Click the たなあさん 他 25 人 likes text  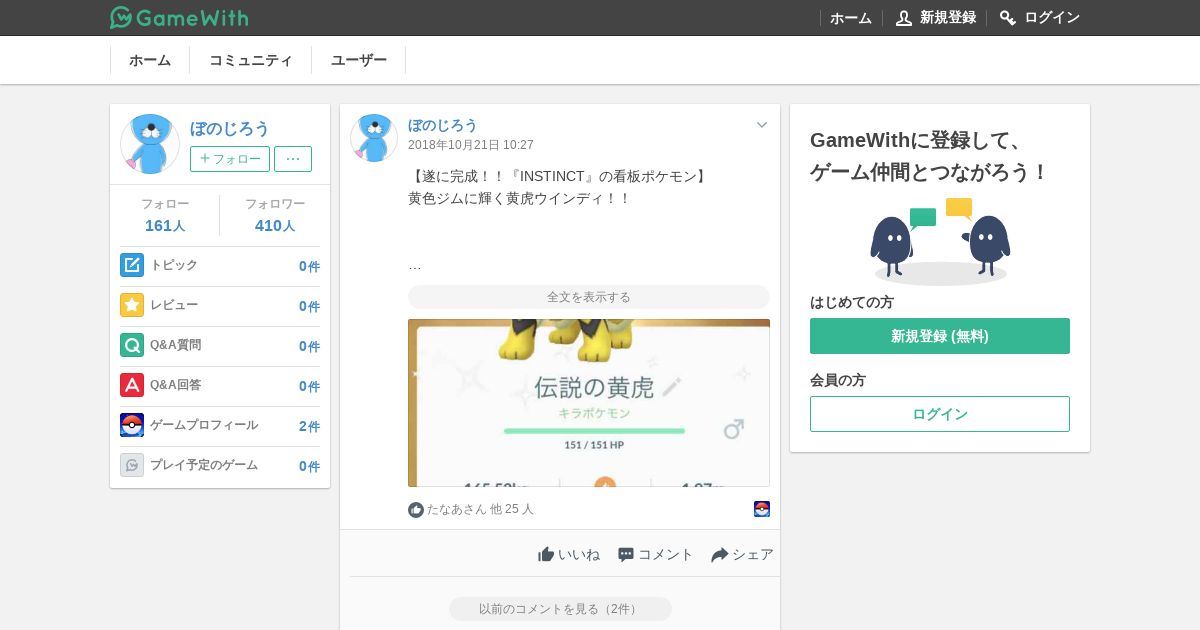(481, 510)
